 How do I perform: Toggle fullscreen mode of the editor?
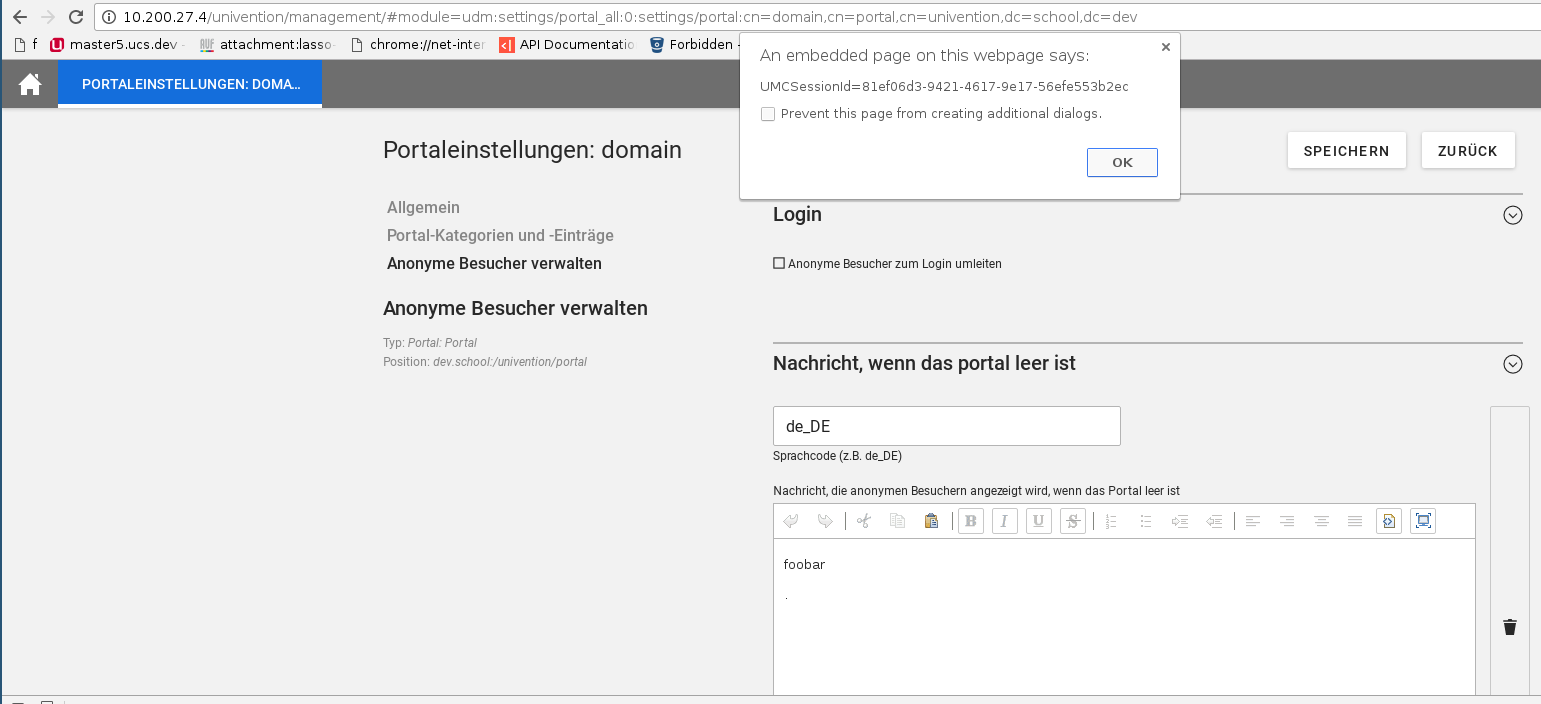pos(1422,521)
